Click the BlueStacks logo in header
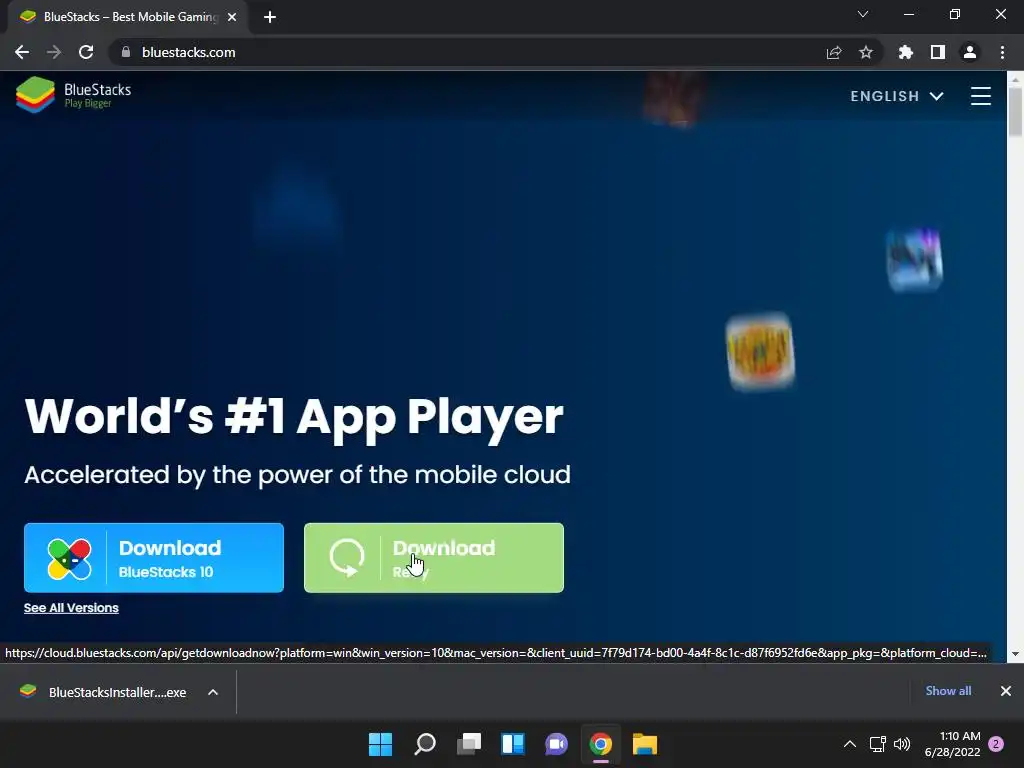This screenshot has width=1024, height=768. pos(73,95)
